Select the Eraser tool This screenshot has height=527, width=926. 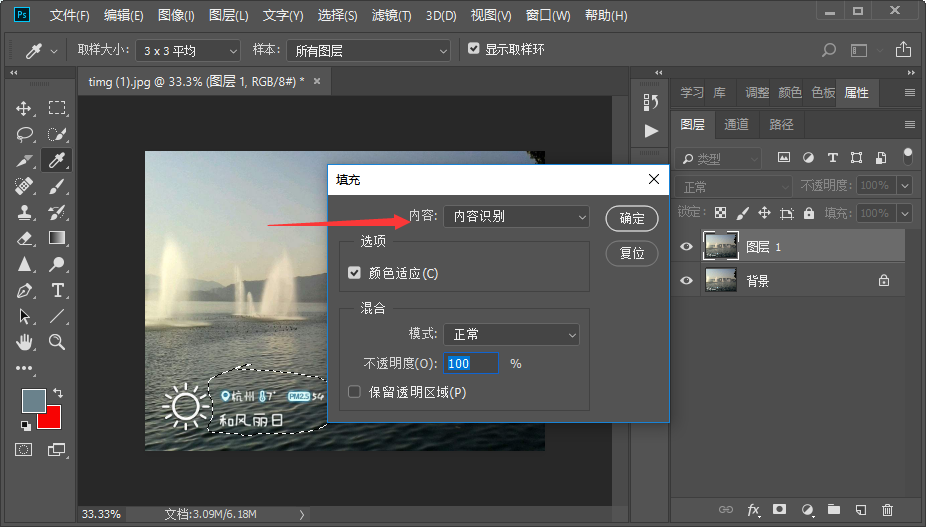(24, 238)
